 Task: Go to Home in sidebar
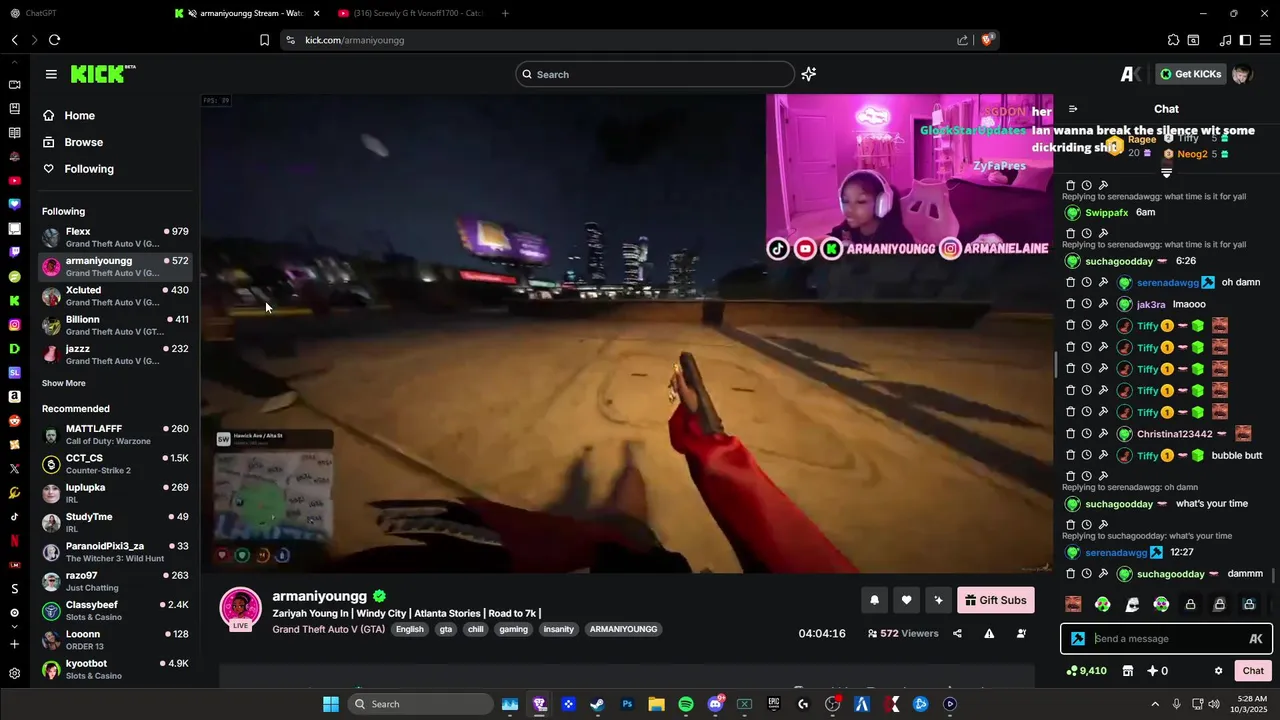click(69, 116)
